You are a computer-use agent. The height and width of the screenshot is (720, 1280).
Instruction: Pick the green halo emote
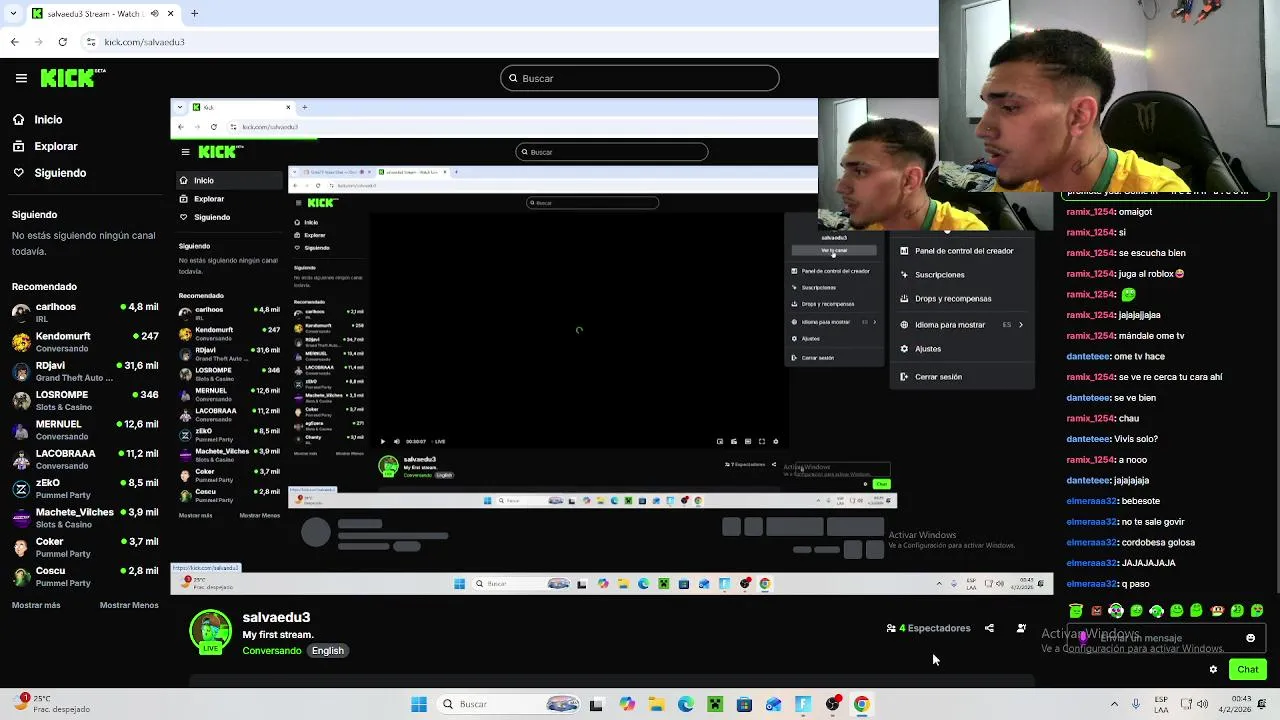pyautogui.click(x=1075, y=610)
